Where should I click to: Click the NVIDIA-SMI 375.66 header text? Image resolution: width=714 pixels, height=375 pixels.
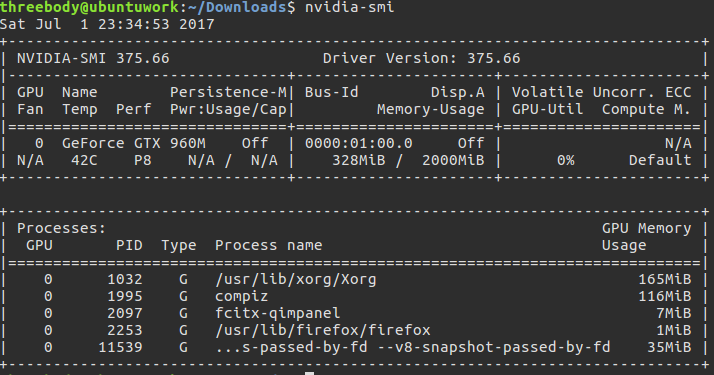(x=93, y=58)
